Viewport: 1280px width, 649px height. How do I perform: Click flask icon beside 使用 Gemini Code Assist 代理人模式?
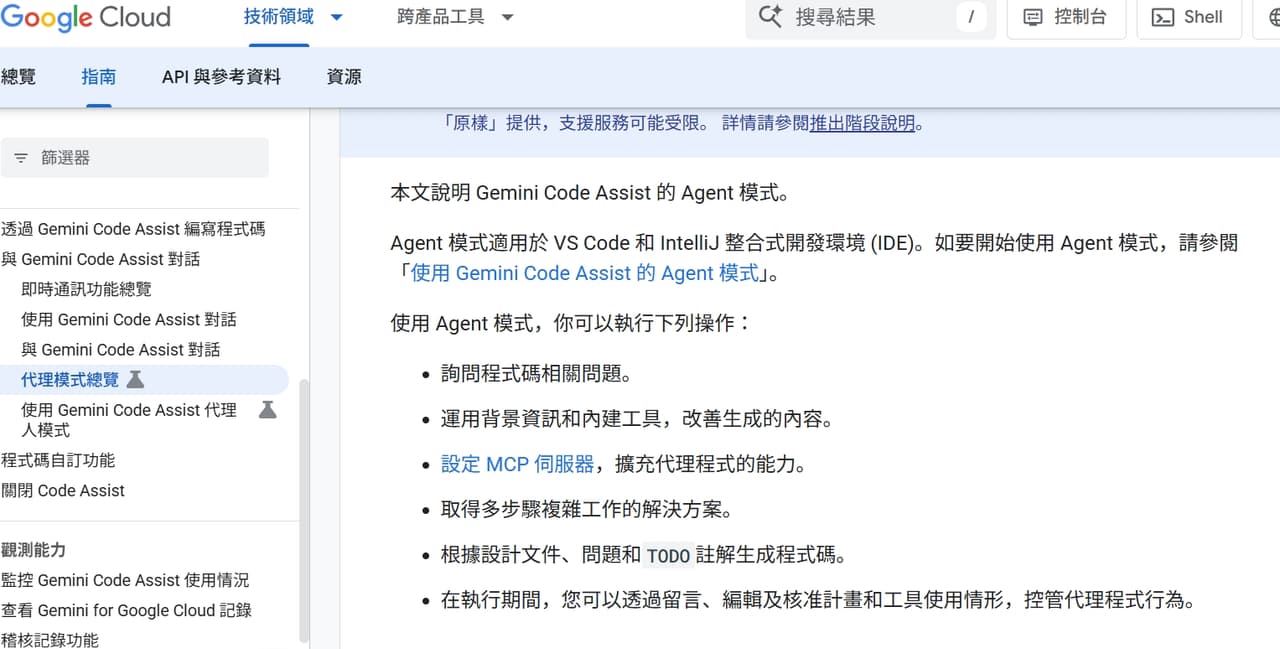[x=267, y=409]
